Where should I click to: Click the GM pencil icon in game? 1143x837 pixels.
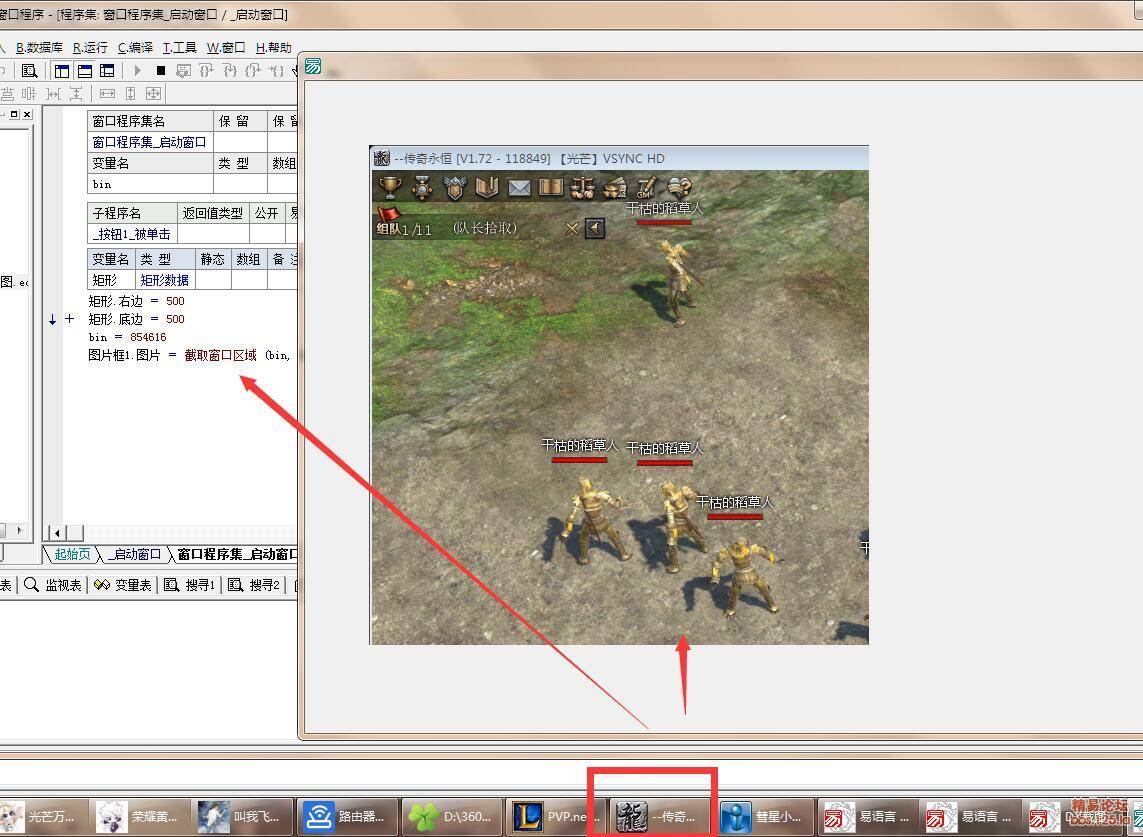tap(646, 187)
